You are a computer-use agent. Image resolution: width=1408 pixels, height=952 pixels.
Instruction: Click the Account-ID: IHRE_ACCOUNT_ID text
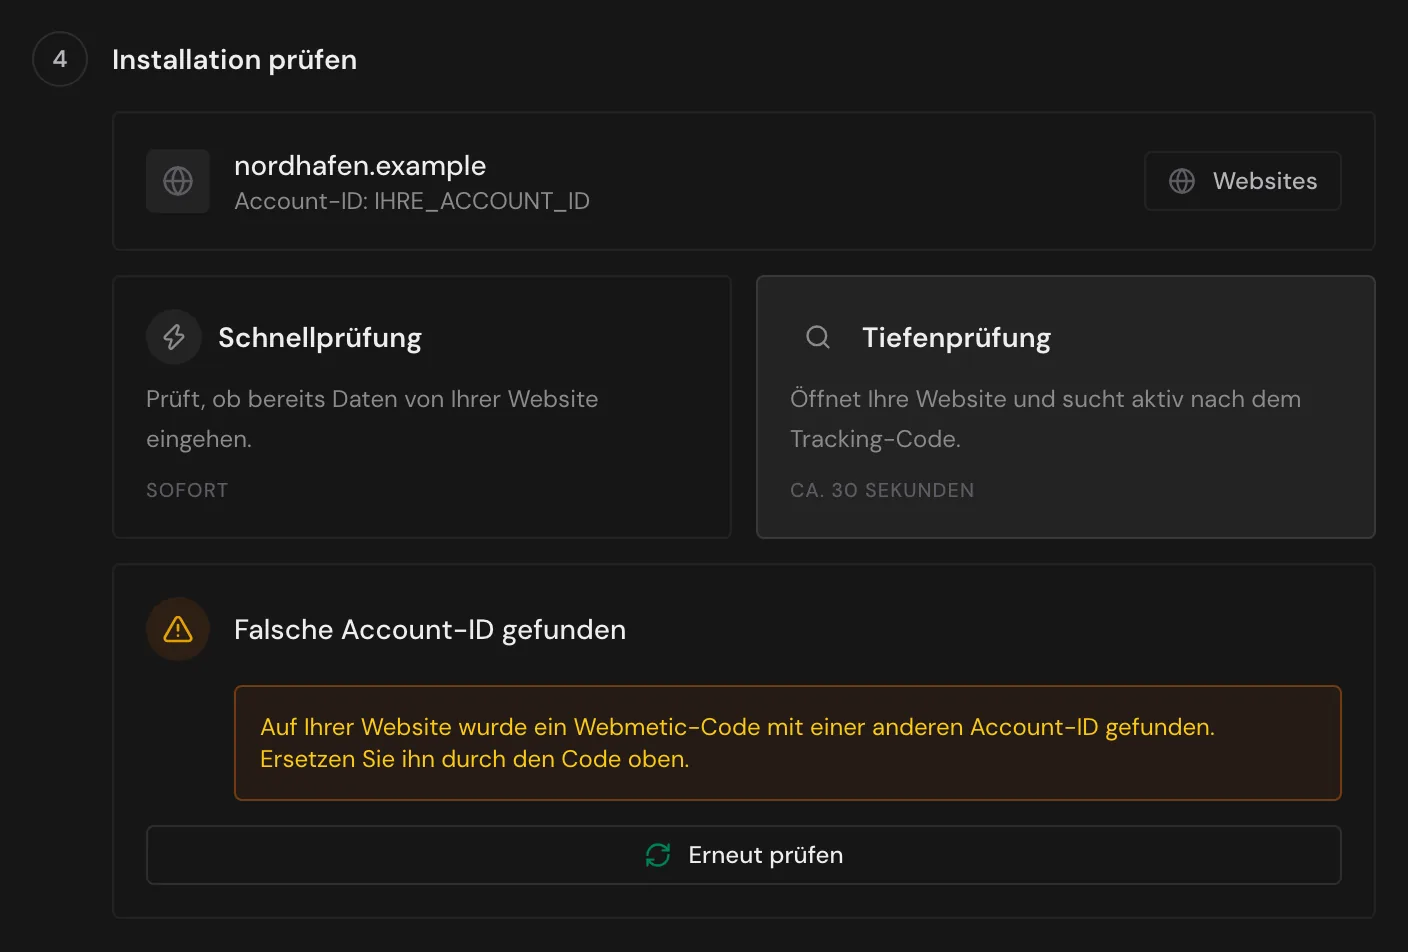pyautogui.click(x=412, y=201)
